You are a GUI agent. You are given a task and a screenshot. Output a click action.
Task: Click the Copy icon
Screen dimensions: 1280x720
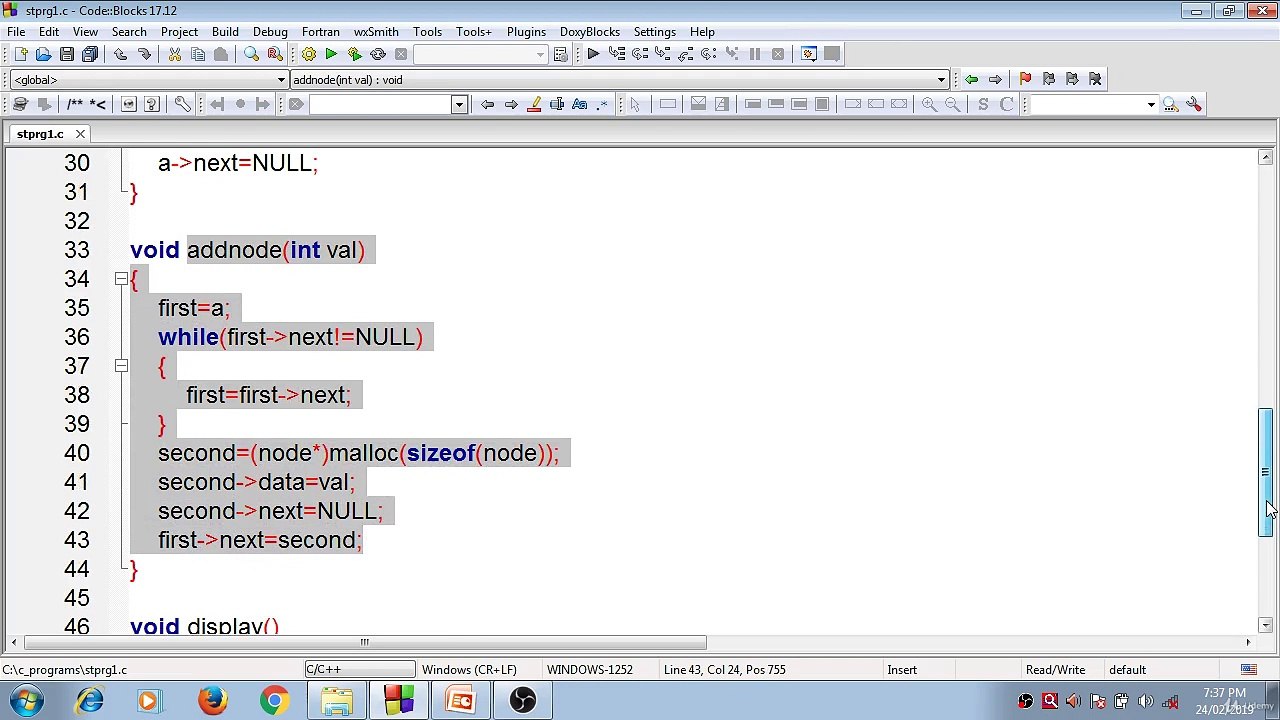[x=197, y=54]
